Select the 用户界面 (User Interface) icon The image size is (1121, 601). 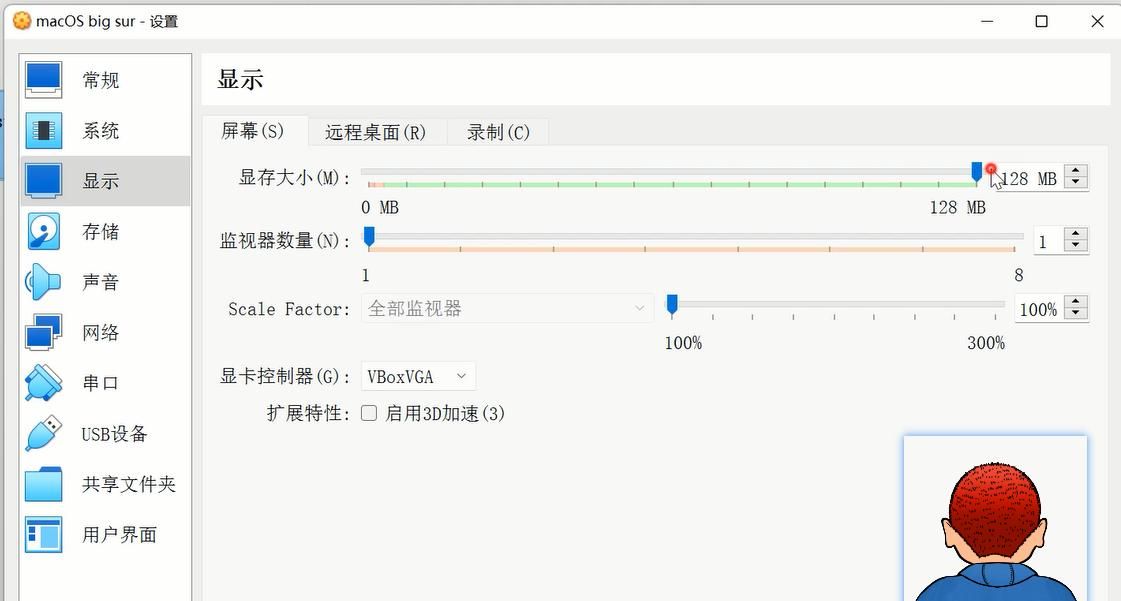tap(44, 535)
